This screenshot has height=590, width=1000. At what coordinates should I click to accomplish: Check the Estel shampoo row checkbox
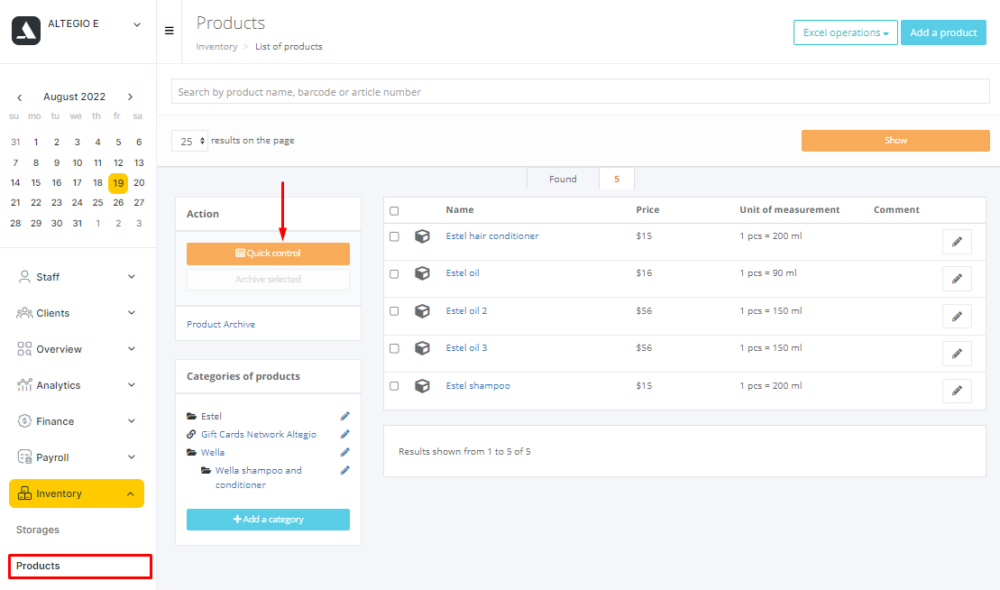tap(394, 386)
